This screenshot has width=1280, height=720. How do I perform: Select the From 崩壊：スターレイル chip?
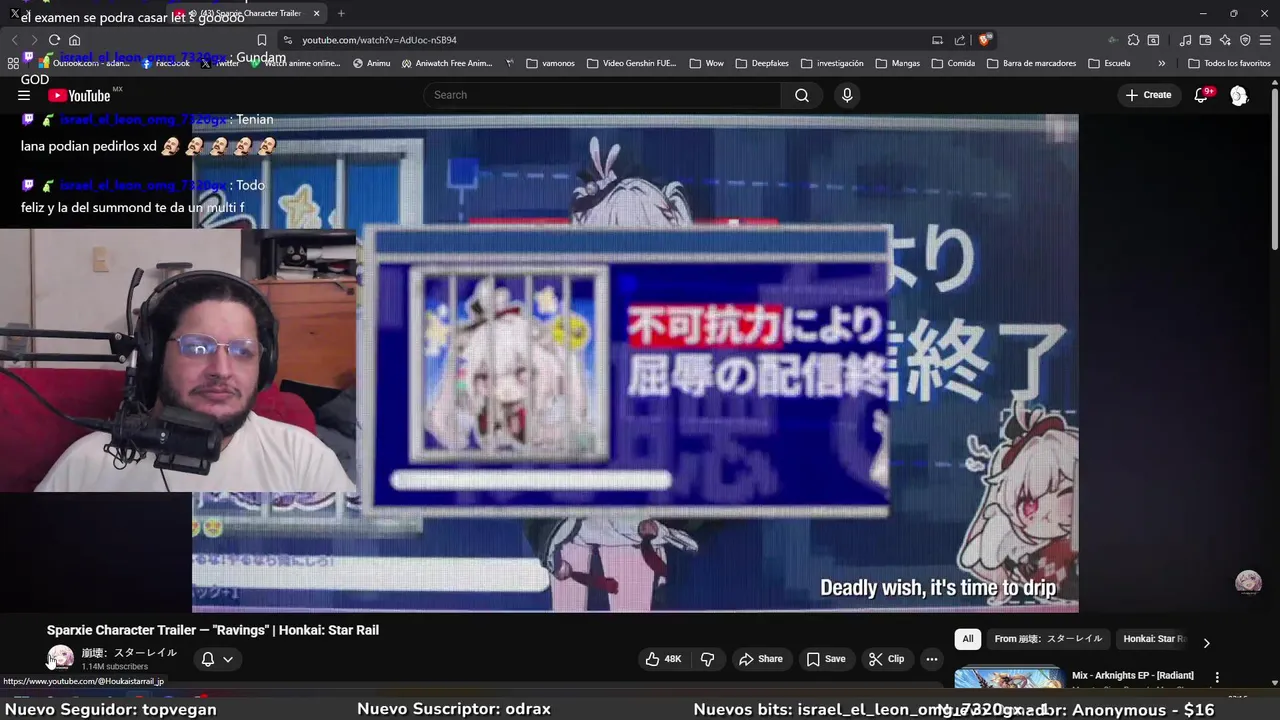[1048, 639]
